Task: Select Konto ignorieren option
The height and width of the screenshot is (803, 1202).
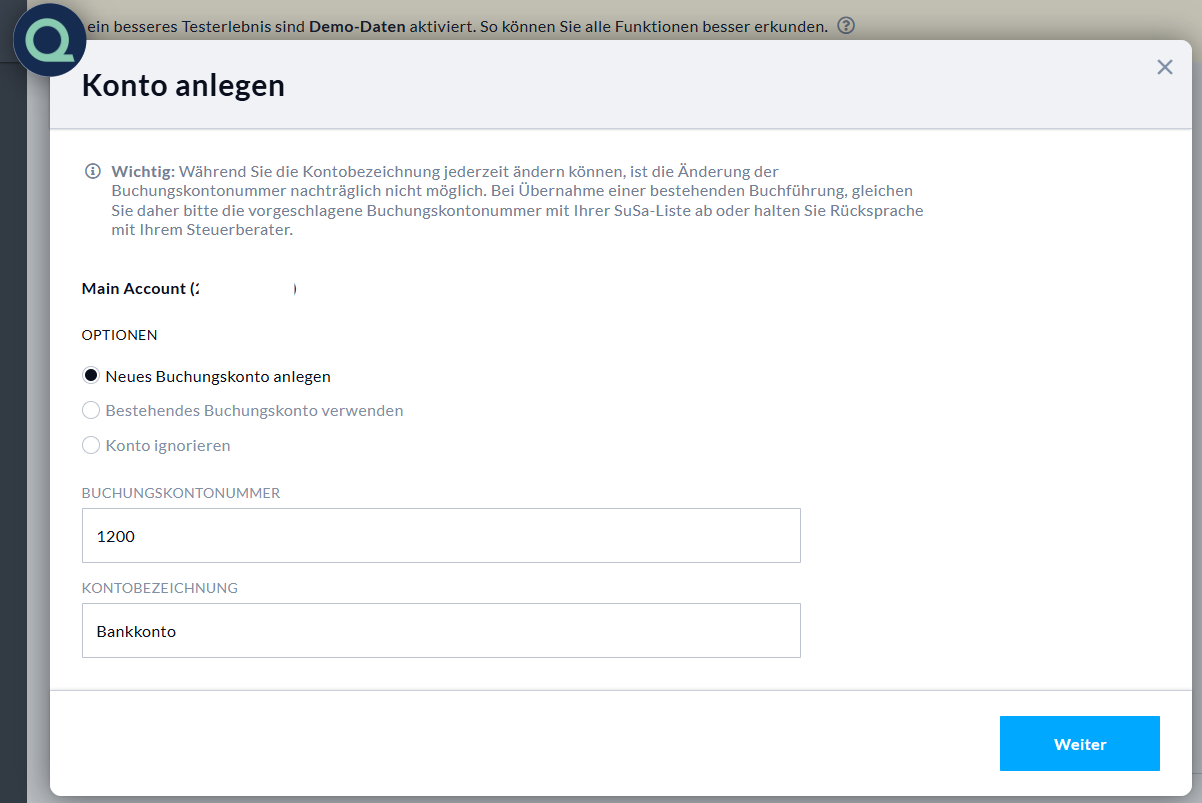Action: point(91,445)
